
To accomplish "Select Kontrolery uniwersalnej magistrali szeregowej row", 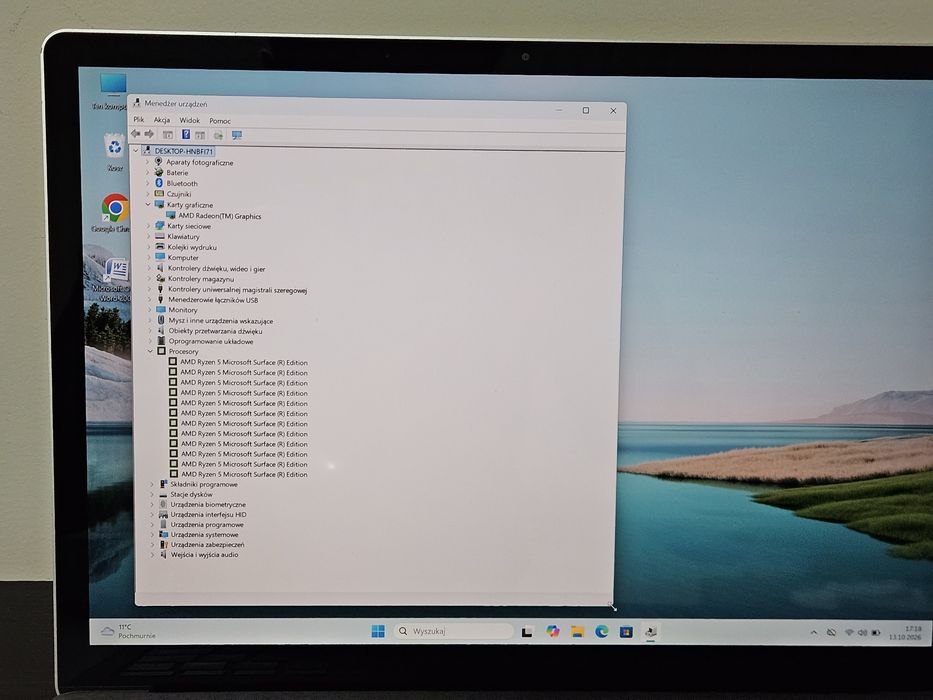I will (x=237, y=290).
